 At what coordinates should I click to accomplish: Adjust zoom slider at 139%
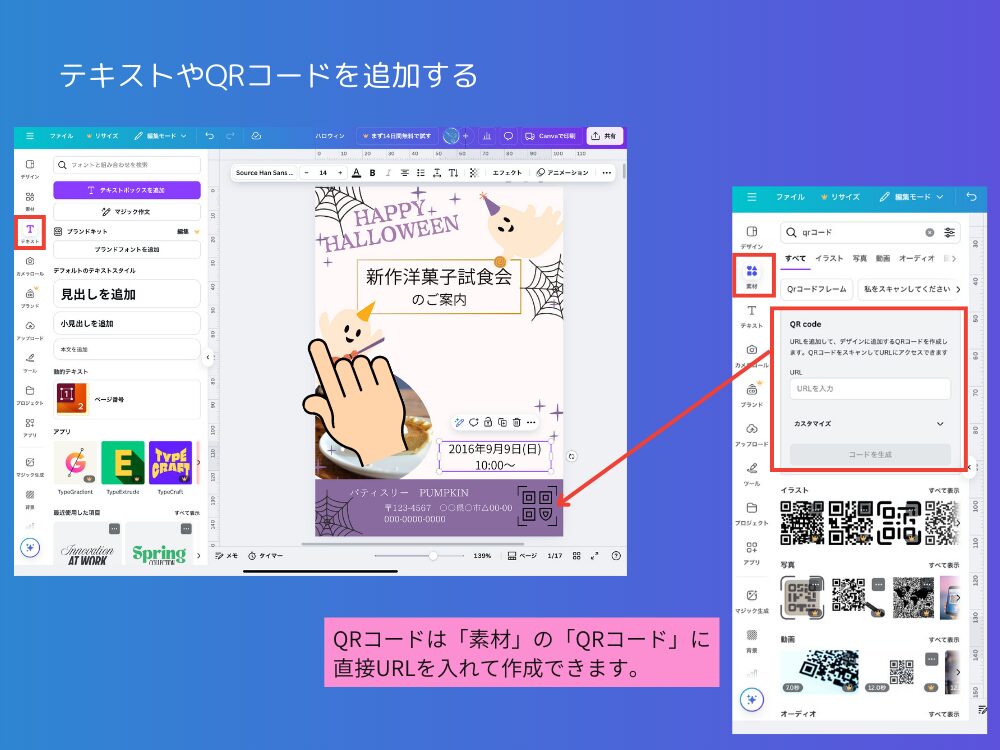(x=433, y=555)
